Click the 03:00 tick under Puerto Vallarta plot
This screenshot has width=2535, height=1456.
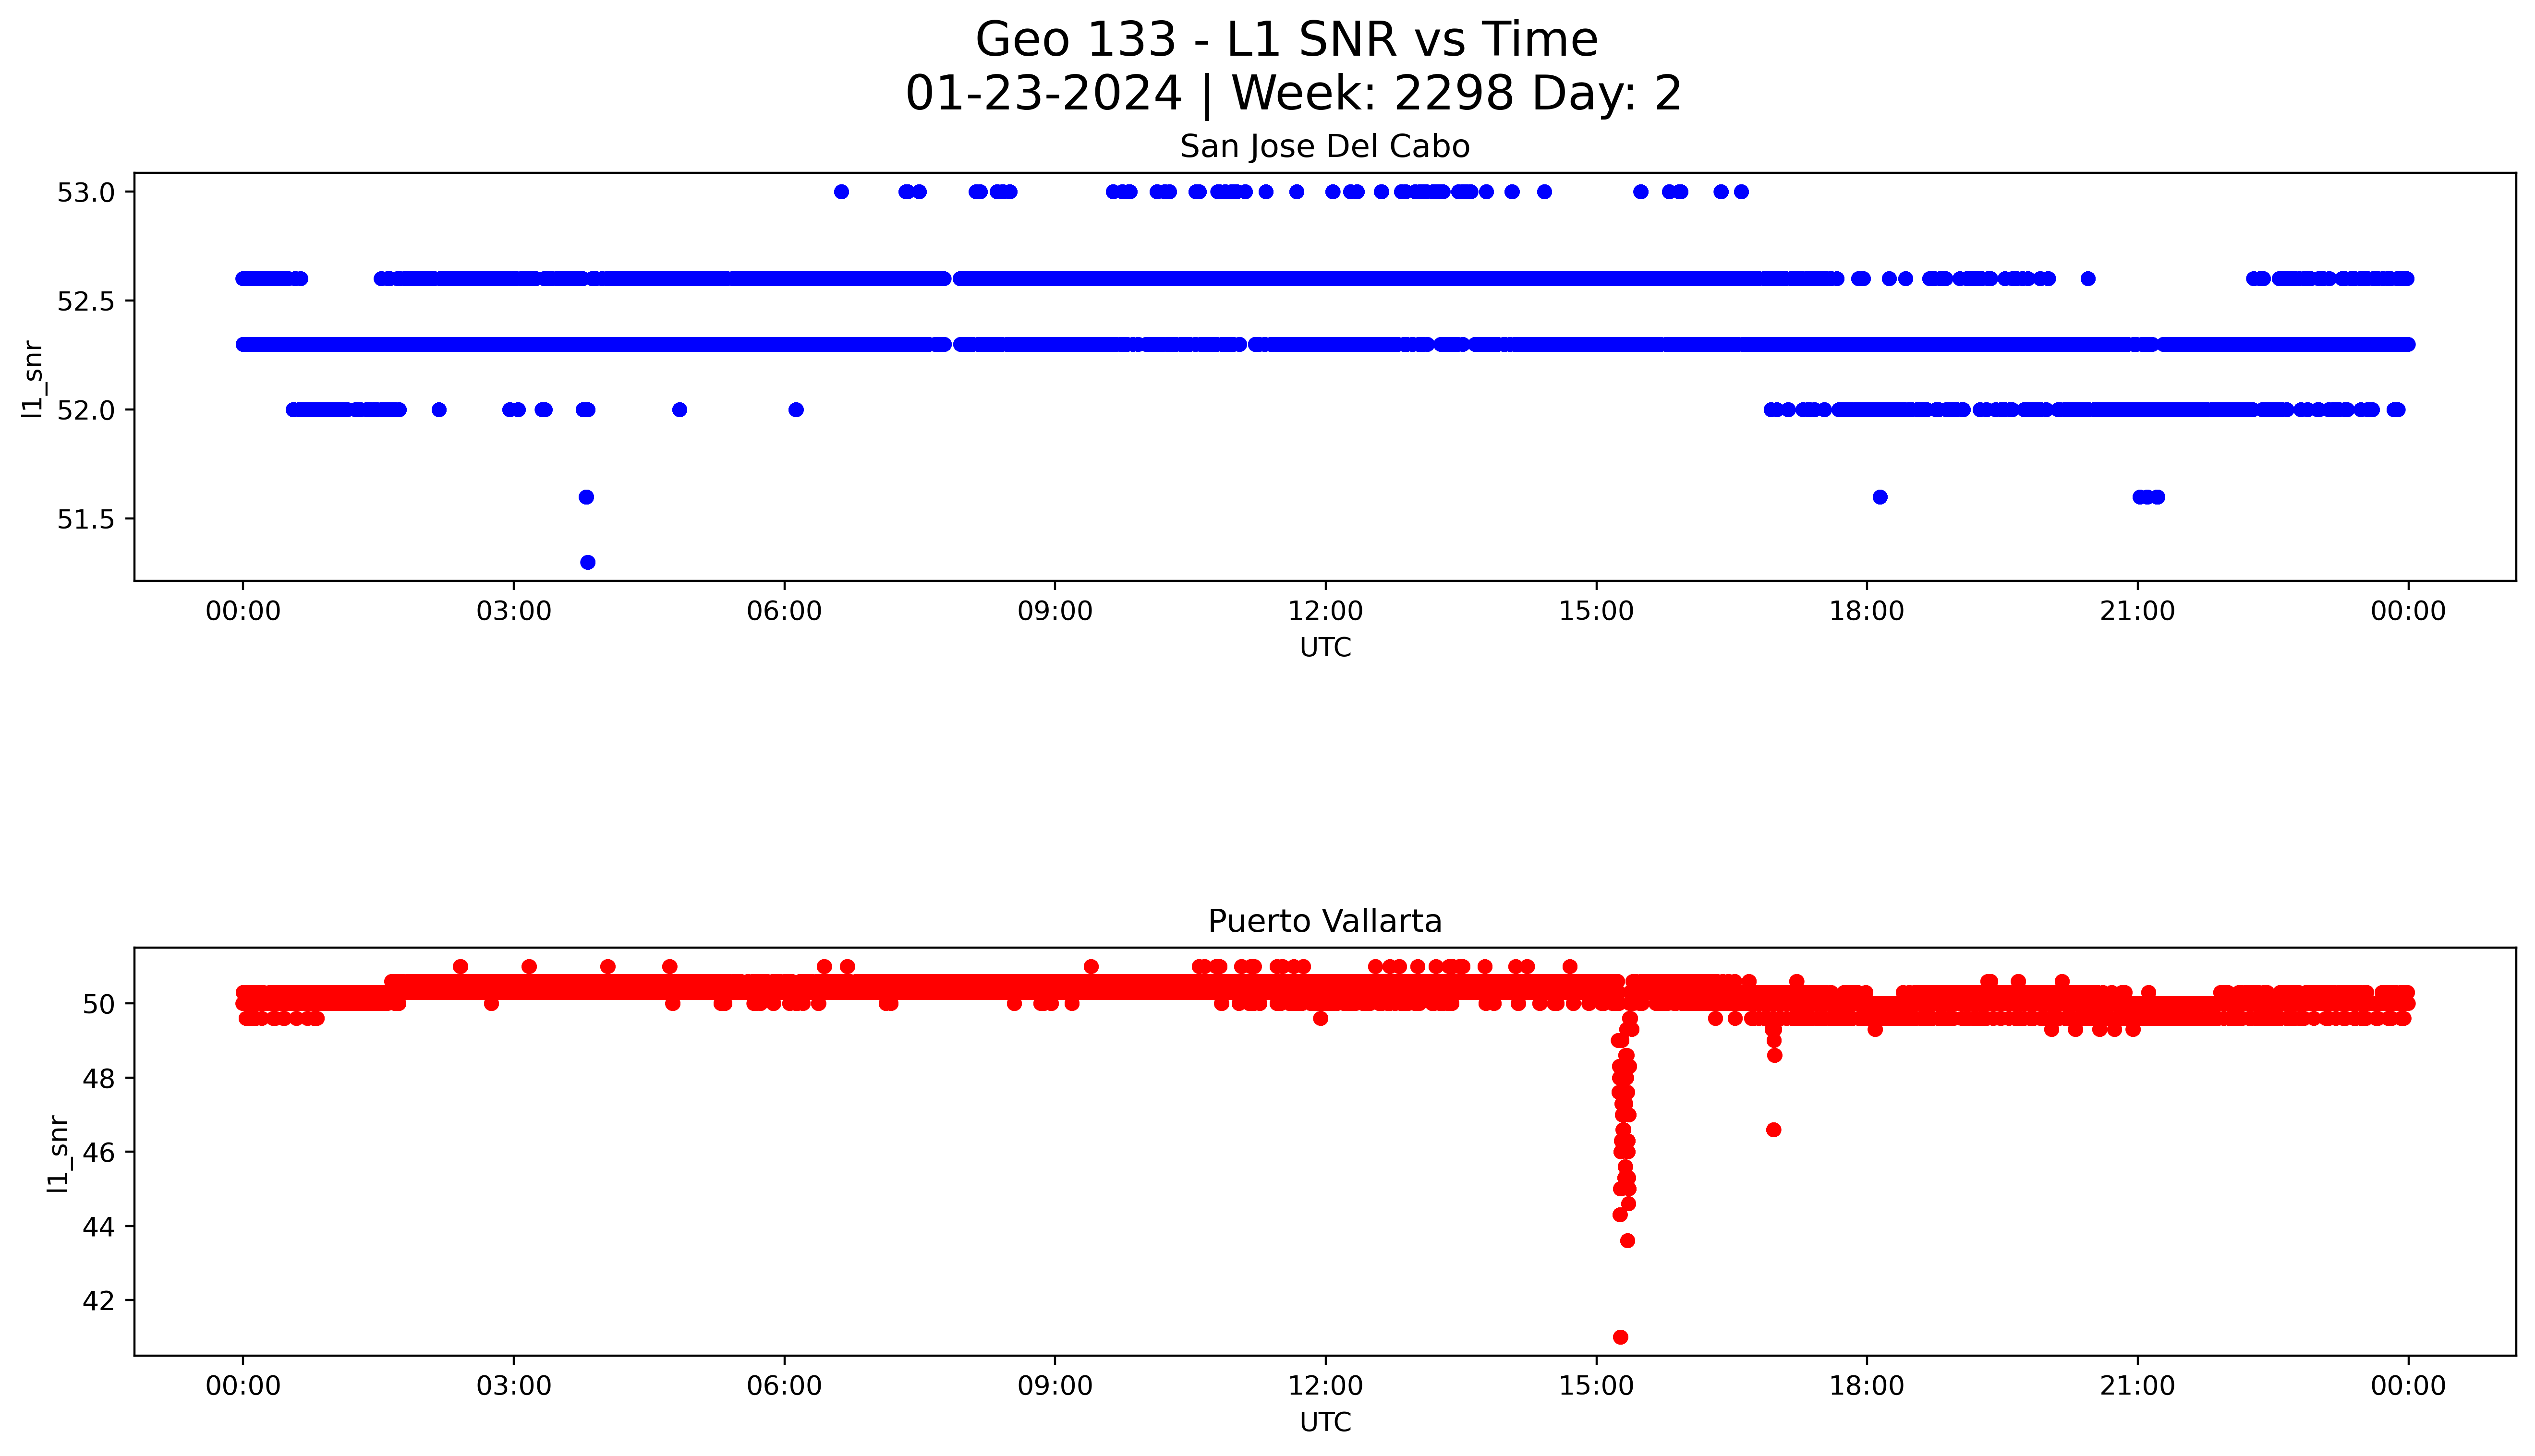click(x=514, y=1386)
